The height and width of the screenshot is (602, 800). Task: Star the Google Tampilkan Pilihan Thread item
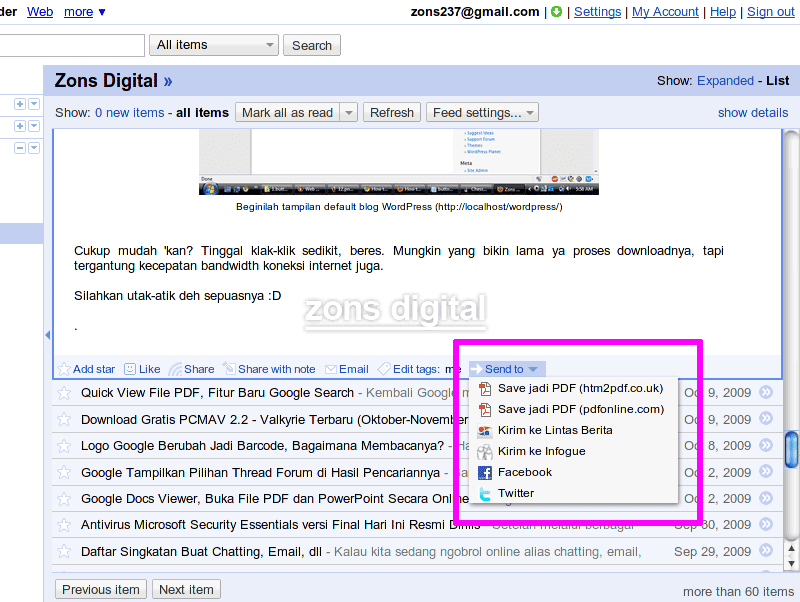point(64,472)
